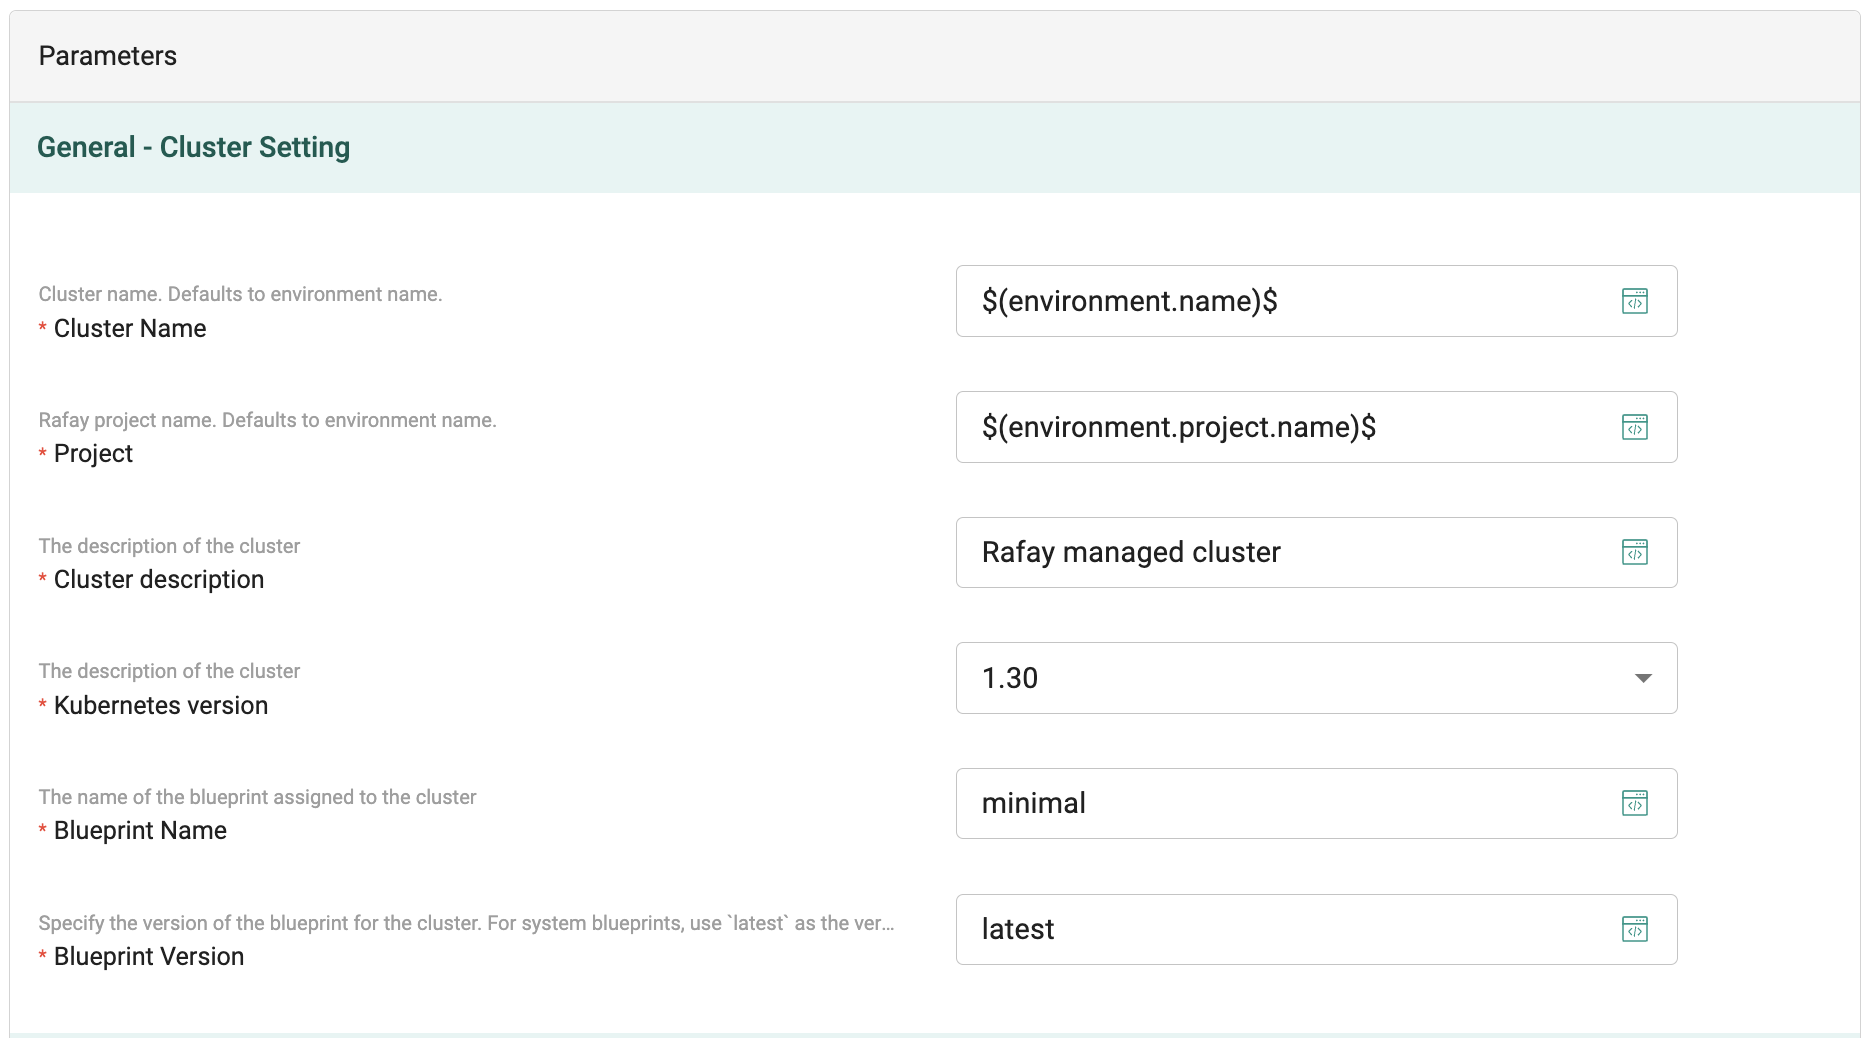
Task: Click the truncated 'Specify the version of the blueprint' hint
Action: pyautogui.click(x=466, y=923)
